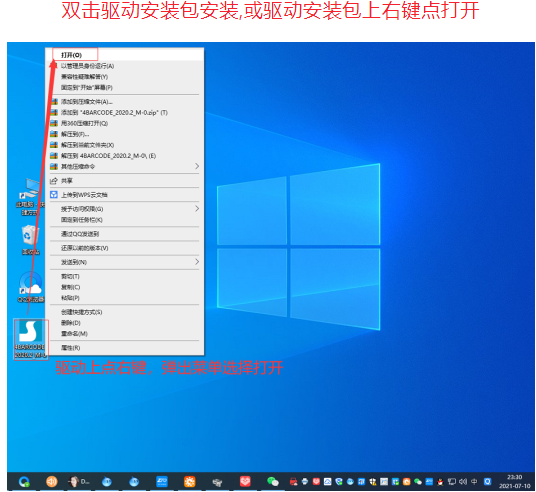Select the Recycle Bin desktop icon
Viewport: 536px width, 492px height.
31,240
